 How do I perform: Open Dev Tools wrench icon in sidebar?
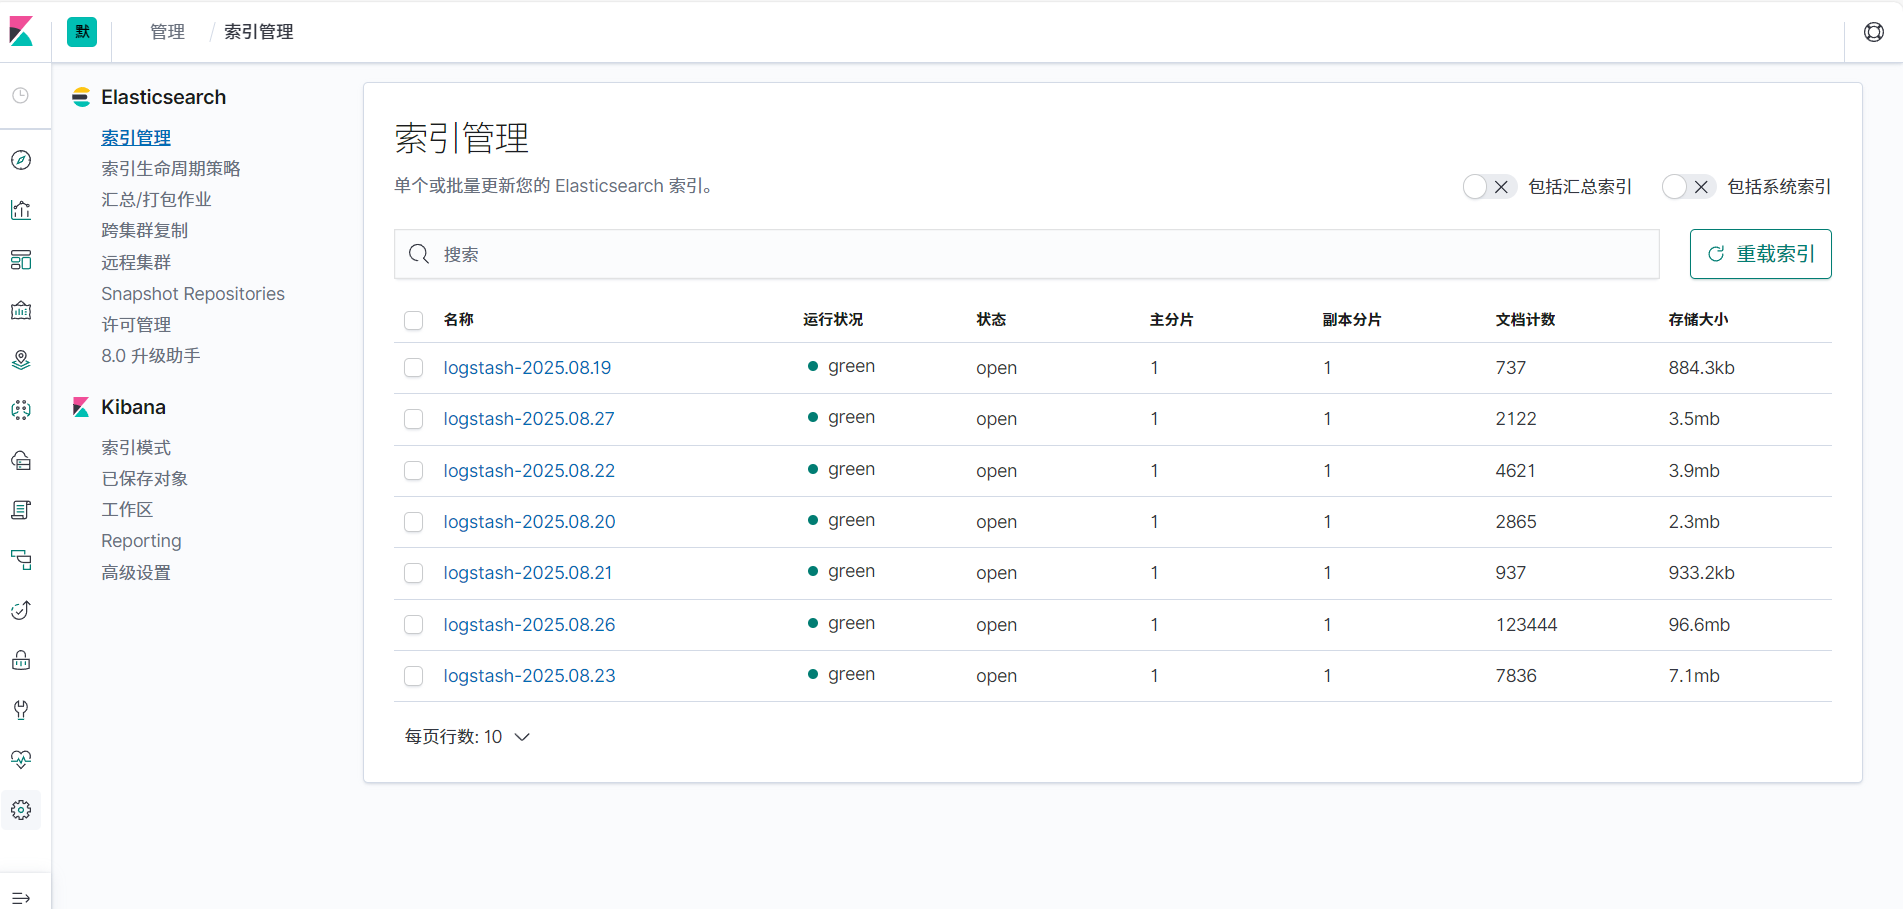tap(21, 710)
